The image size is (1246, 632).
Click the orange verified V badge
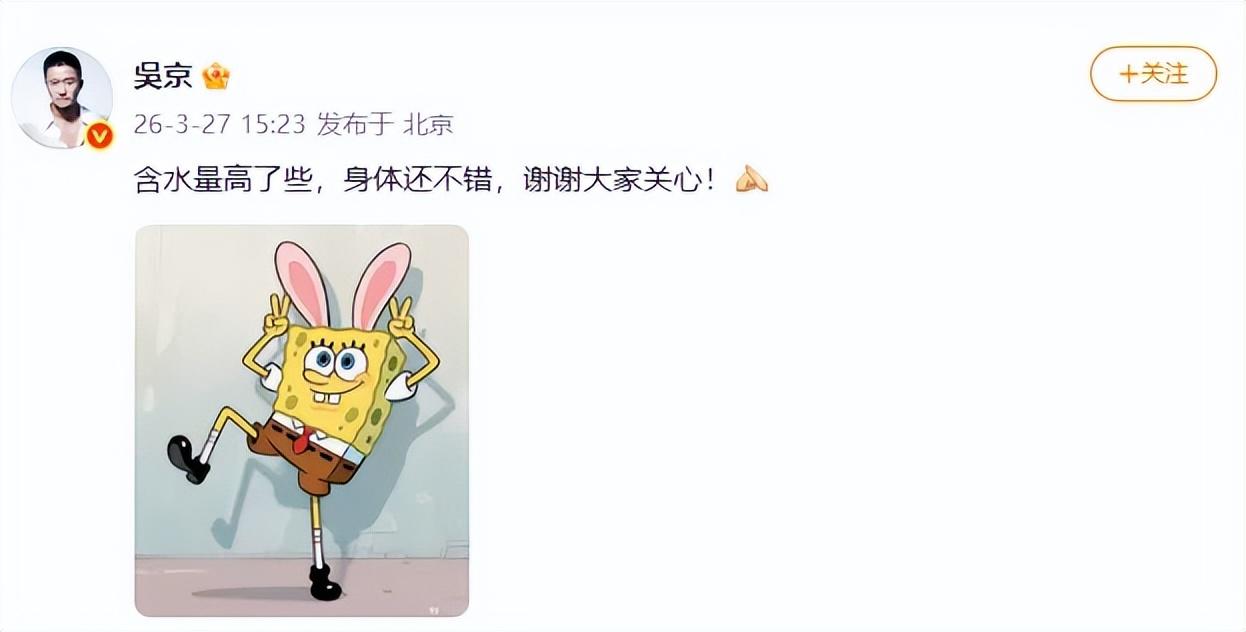tap(99, 135)
